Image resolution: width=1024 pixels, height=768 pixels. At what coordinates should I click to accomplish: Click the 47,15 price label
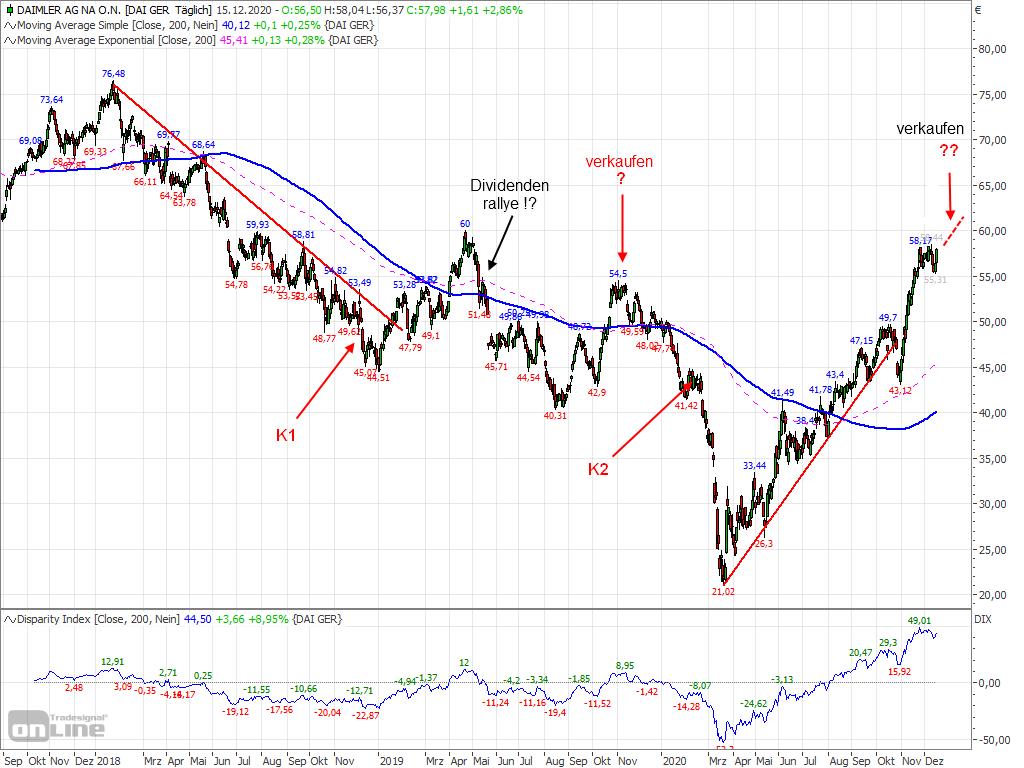(x=861, y=341)
